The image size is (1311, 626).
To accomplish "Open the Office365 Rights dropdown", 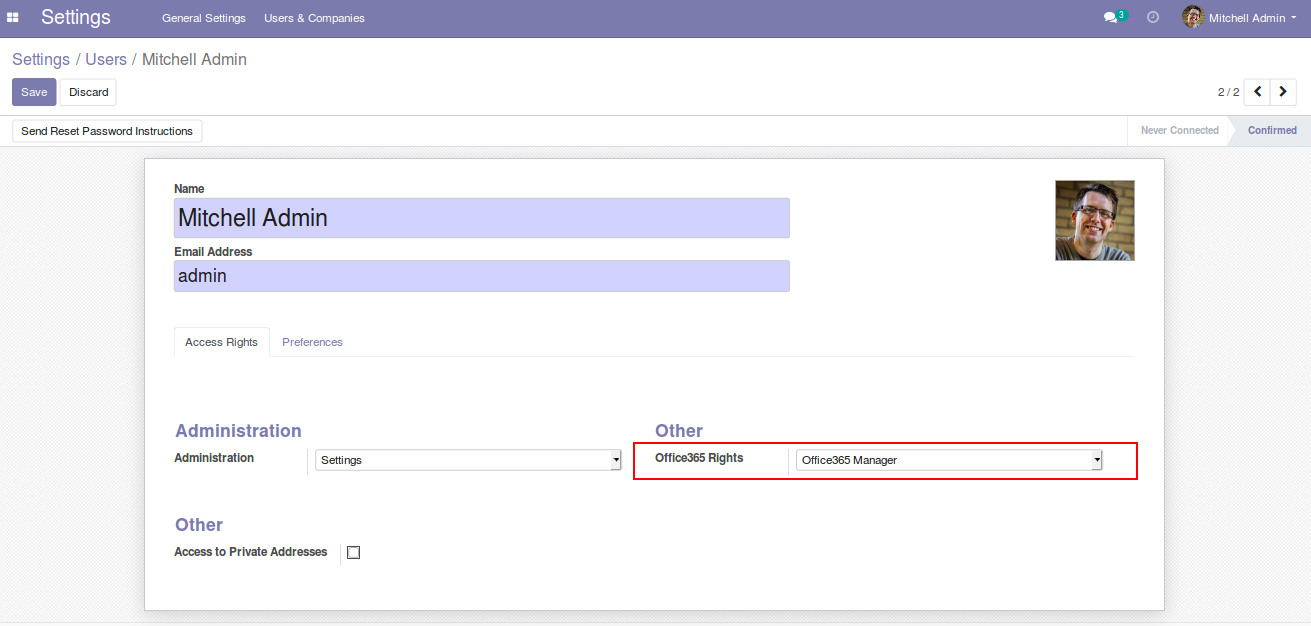I will point(948,460).
